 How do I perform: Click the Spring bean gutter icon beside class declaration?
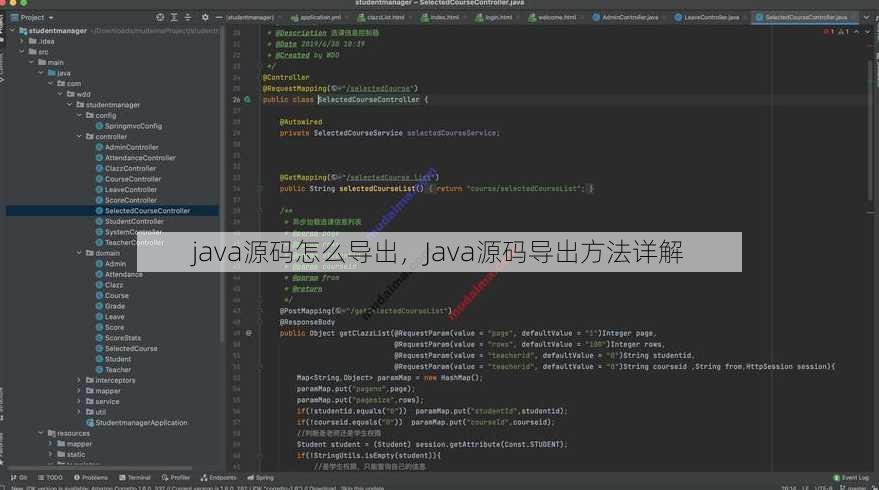pos(247,100)
